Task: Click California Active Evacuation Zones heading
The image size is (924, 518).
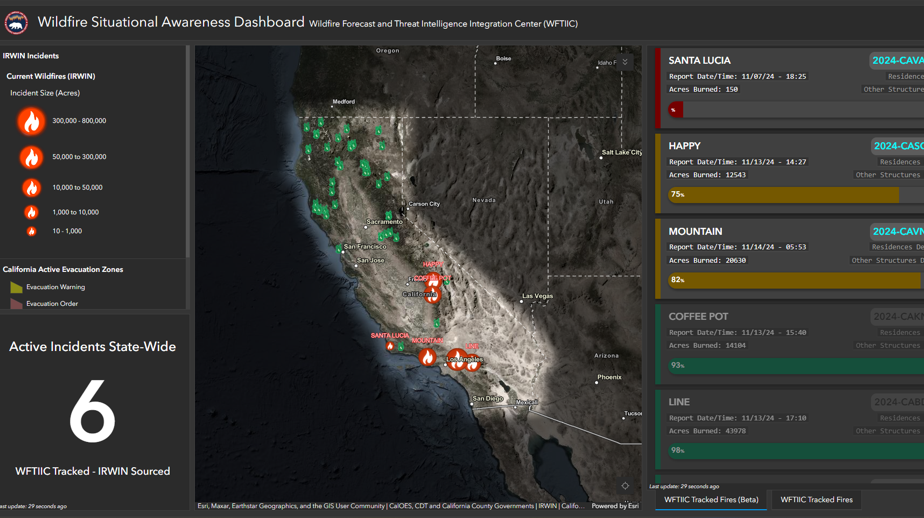Action: point(63,270)
